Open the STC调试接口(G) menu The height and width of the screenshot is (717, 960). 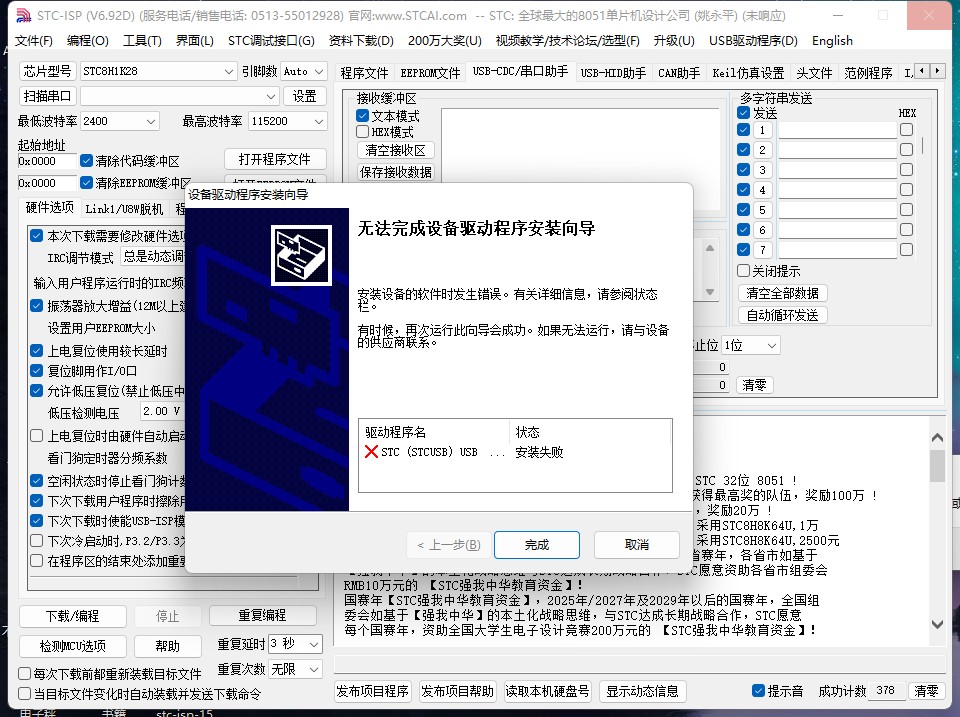(271, 40)
